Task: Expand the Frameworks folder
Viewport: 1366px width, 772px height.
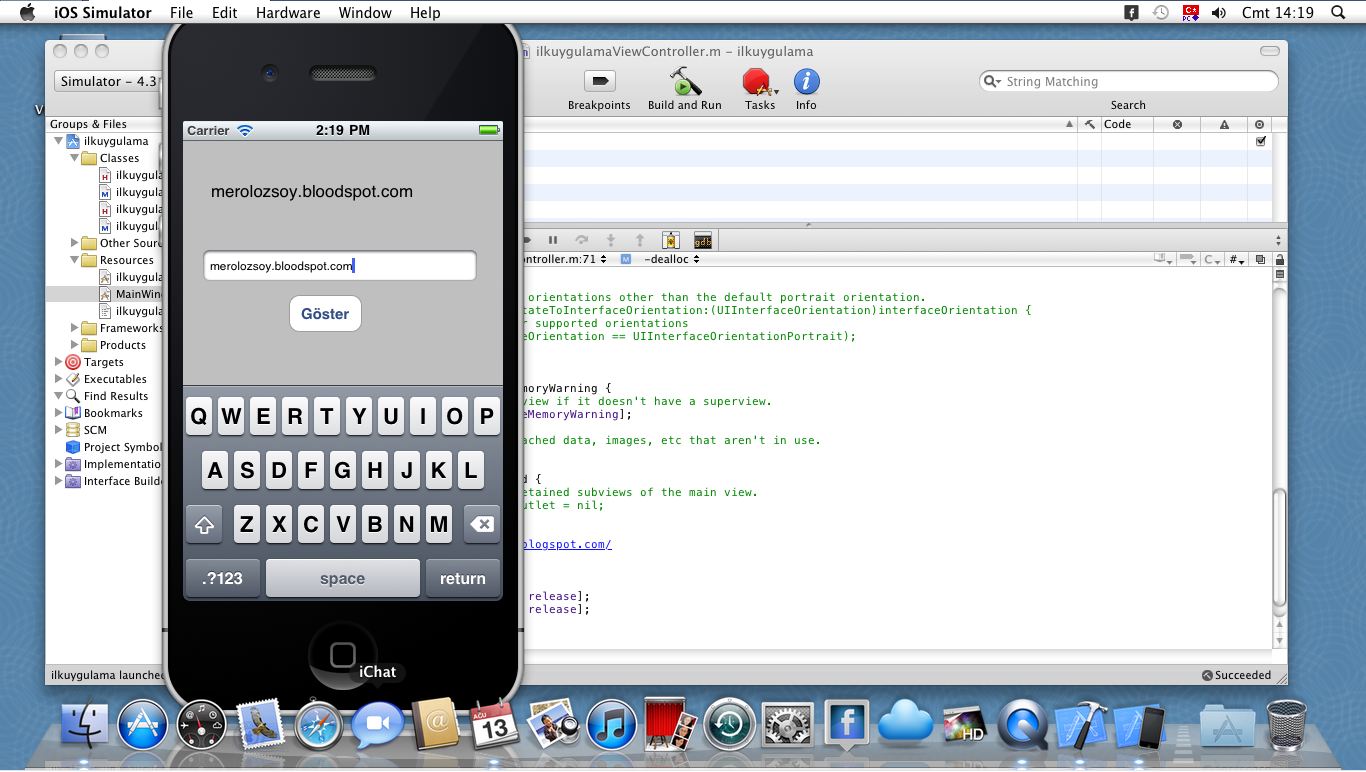Action: (75, 328)
